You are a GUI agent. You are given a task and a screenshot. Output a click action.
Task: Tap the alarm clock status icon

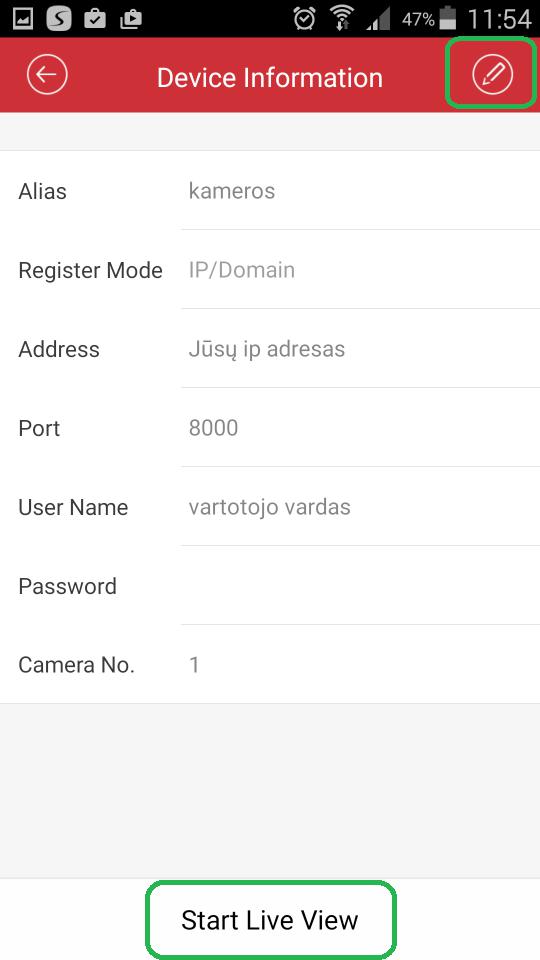pos(304,19)
